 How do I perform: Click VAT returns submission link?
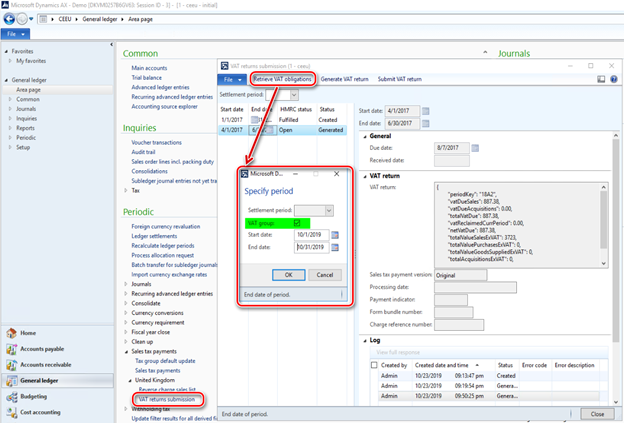tap(167, 399)
